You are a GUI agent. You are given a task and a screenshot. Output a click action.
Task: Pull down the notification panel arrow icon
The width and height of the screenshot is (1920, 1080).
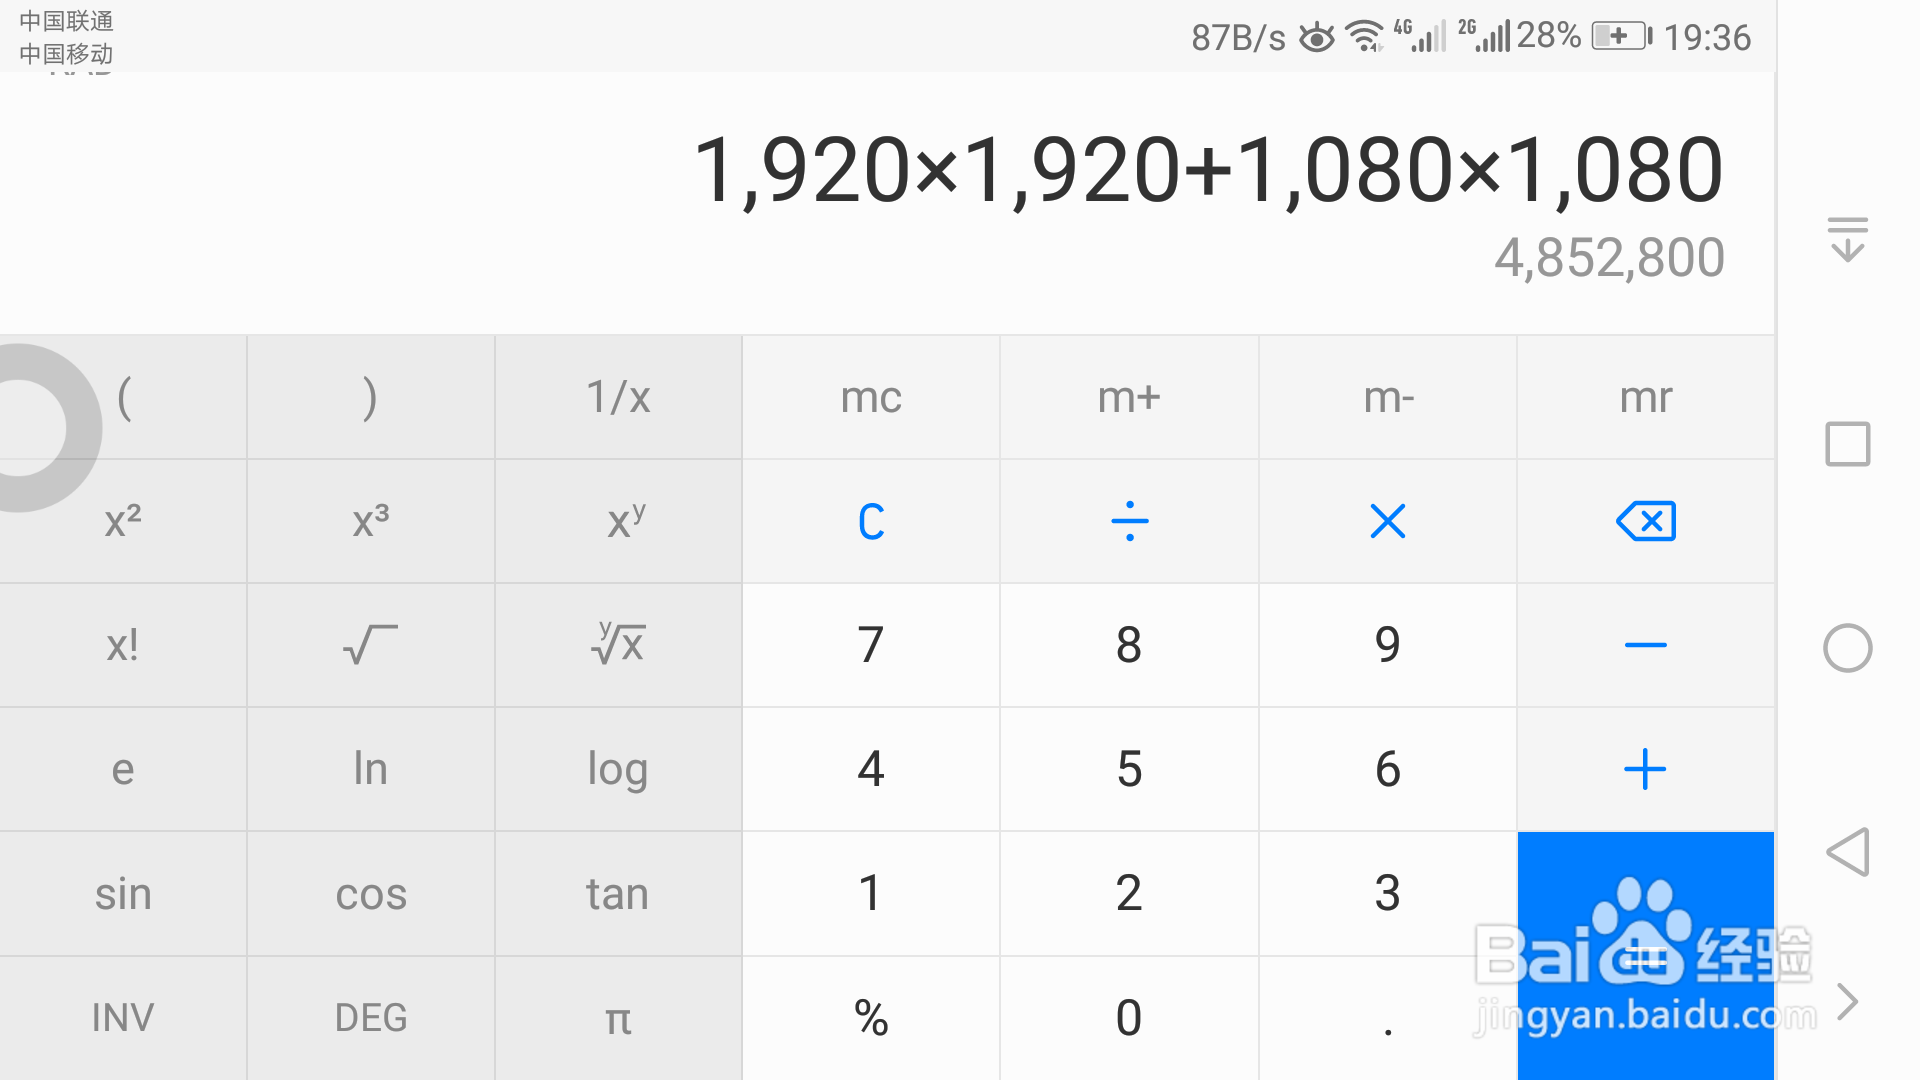click(x=1847, y=240)
